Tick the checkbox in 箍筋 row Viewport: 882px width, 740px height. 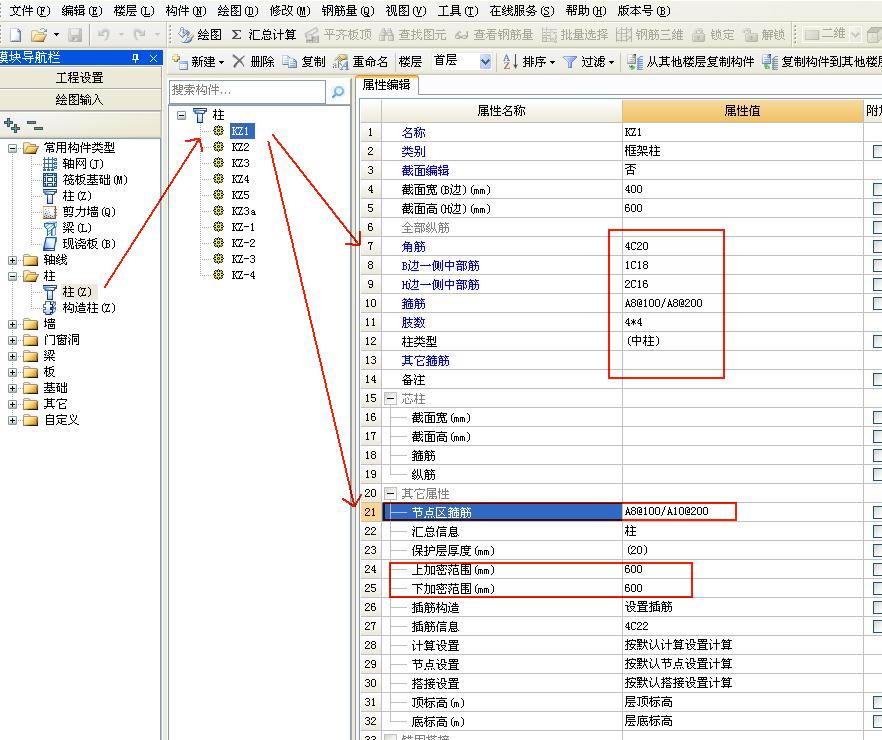[x=877, y=304]
